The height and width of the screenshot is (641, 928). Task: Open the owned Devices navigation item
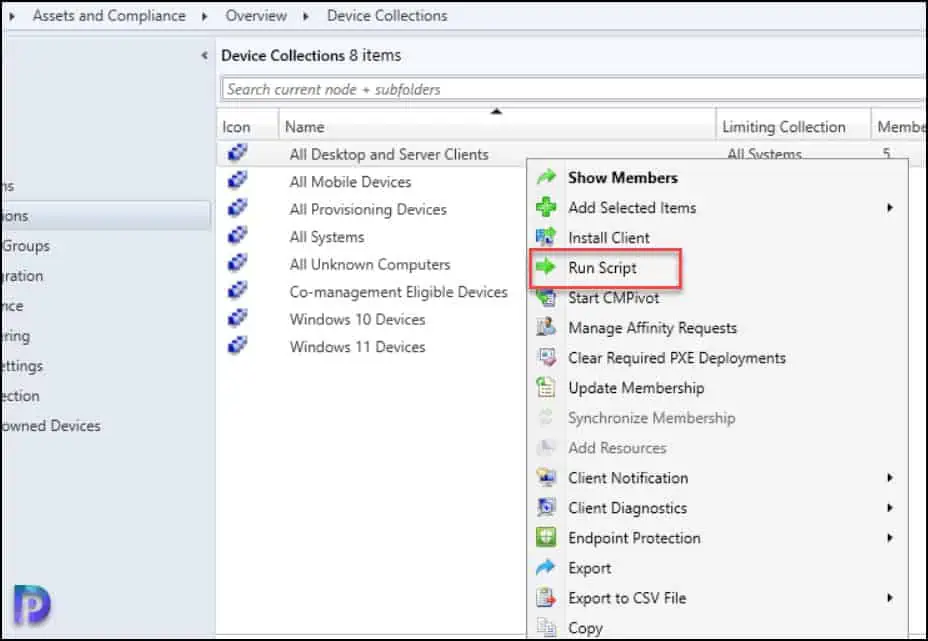pos(50,426)
